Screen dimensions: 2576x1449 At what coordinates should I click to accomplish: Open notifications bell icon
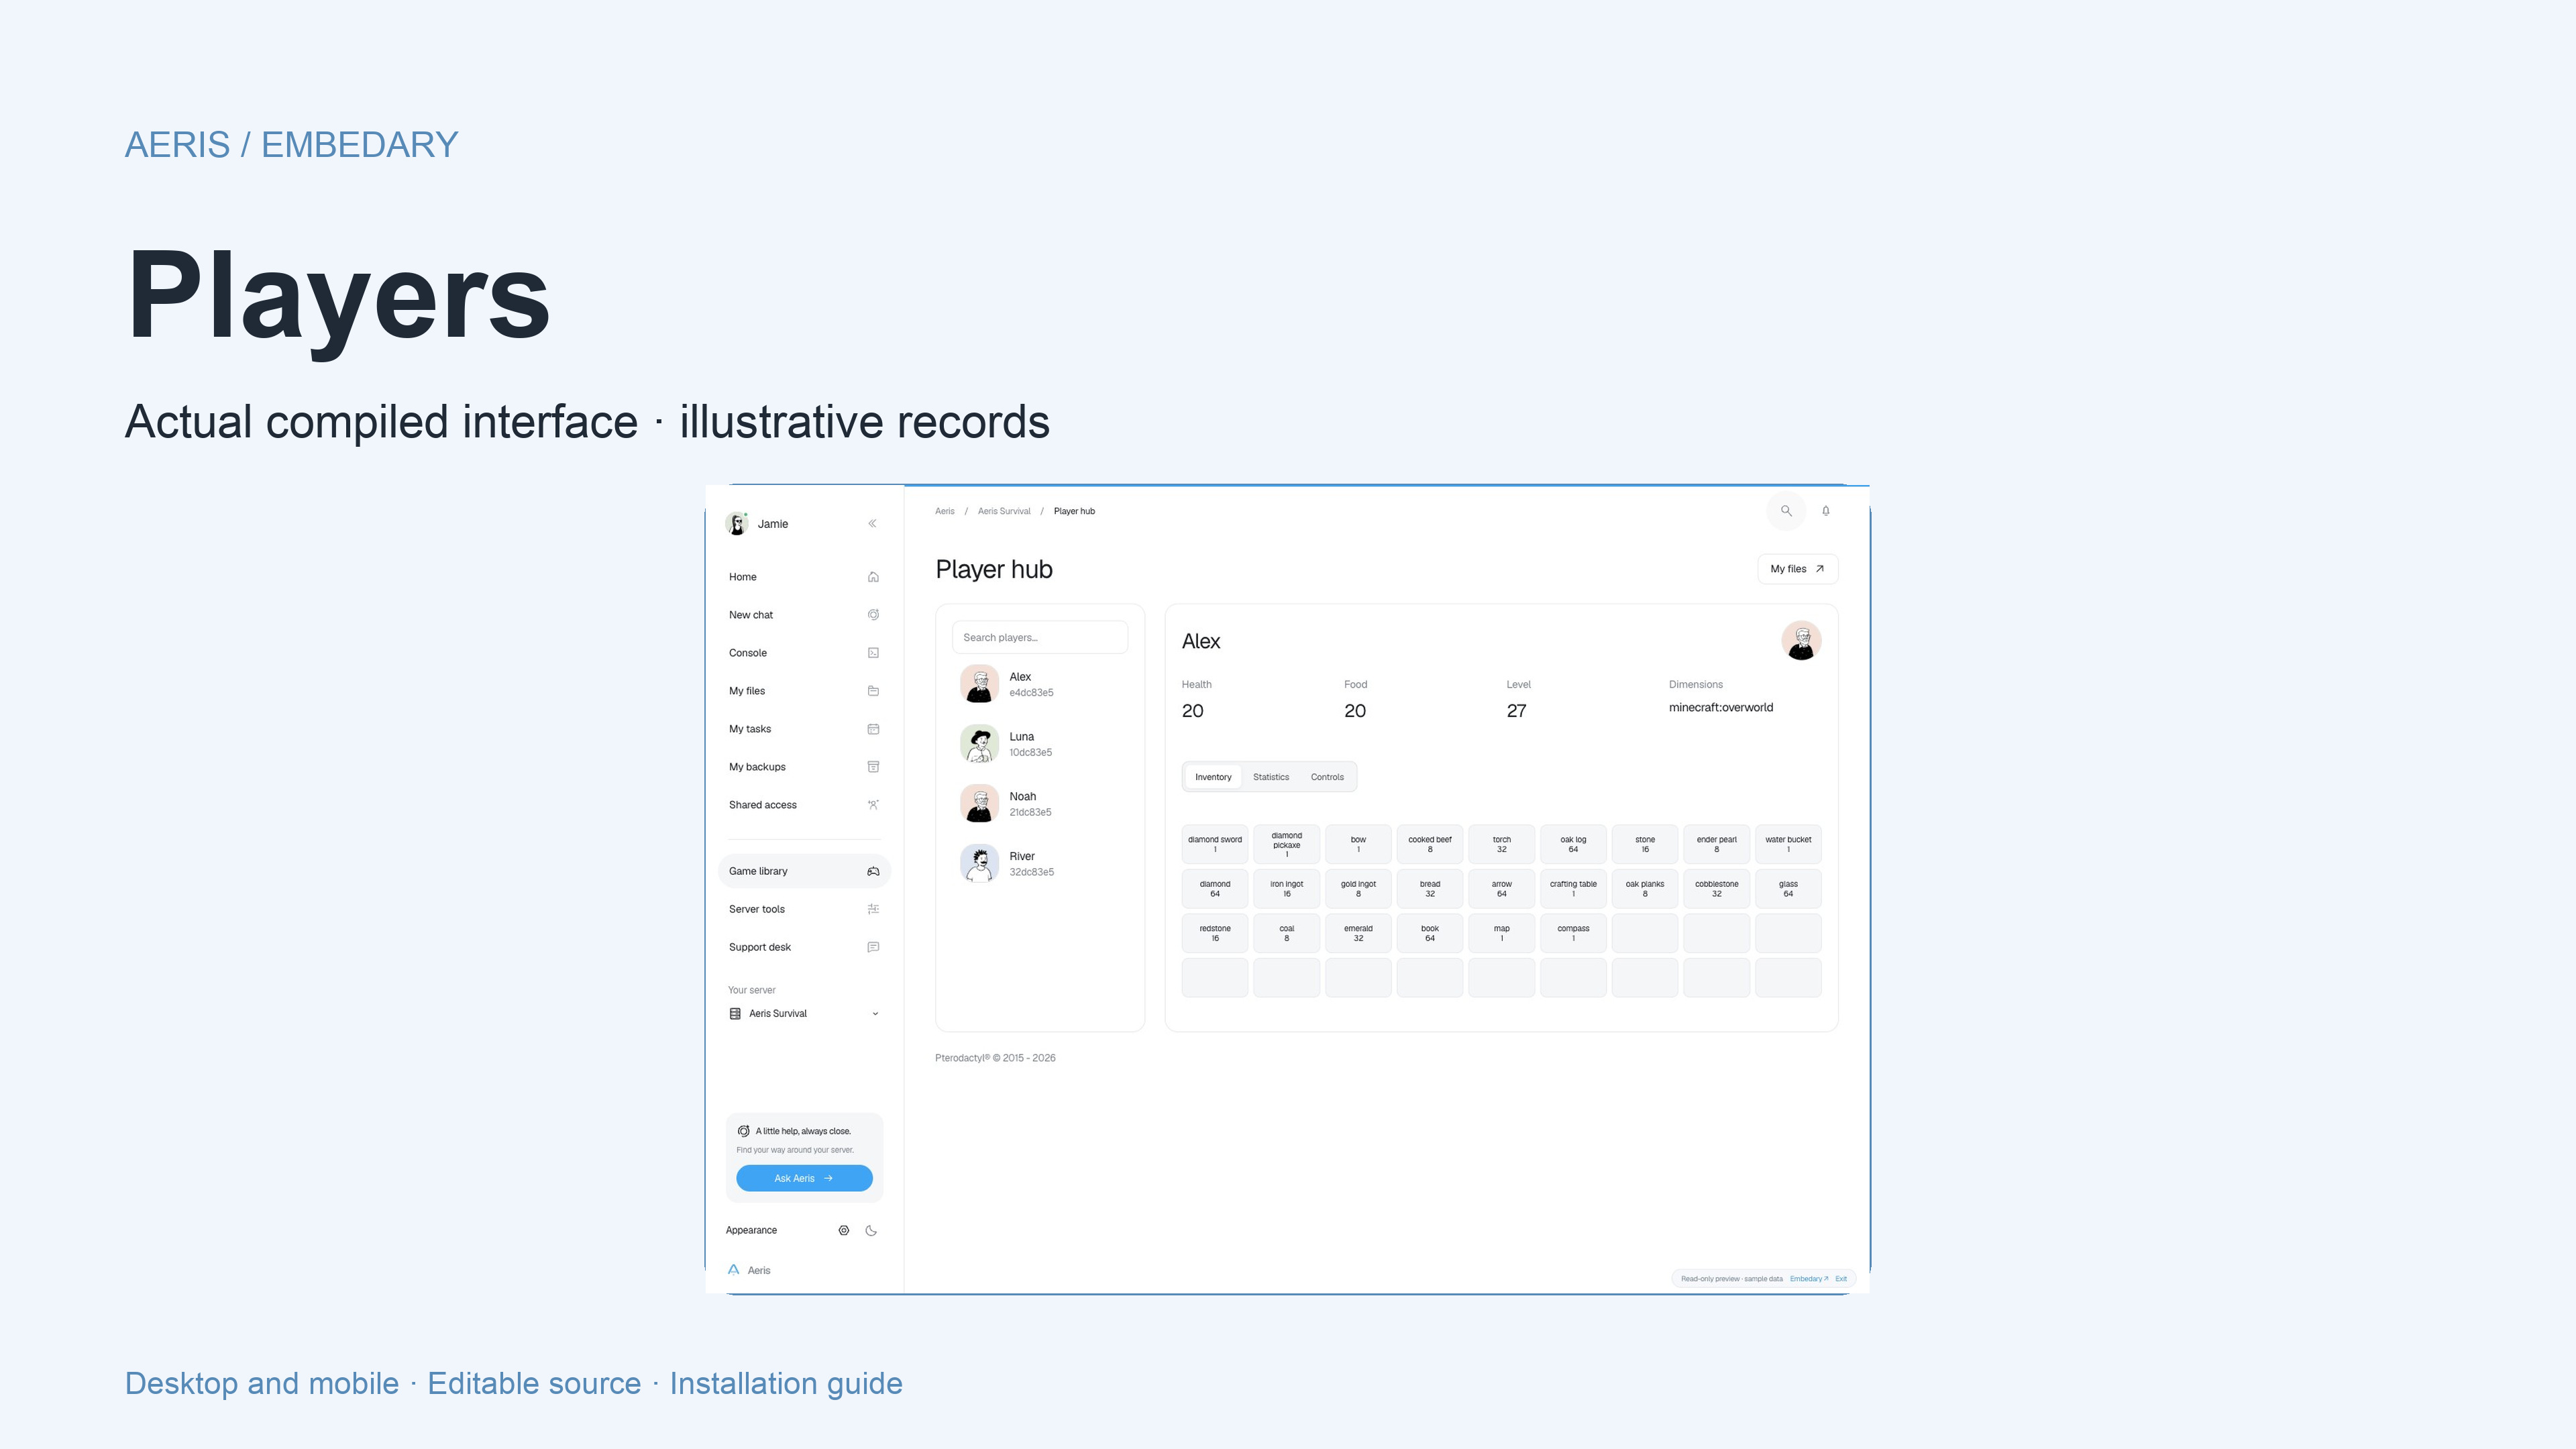point(1826,511)
